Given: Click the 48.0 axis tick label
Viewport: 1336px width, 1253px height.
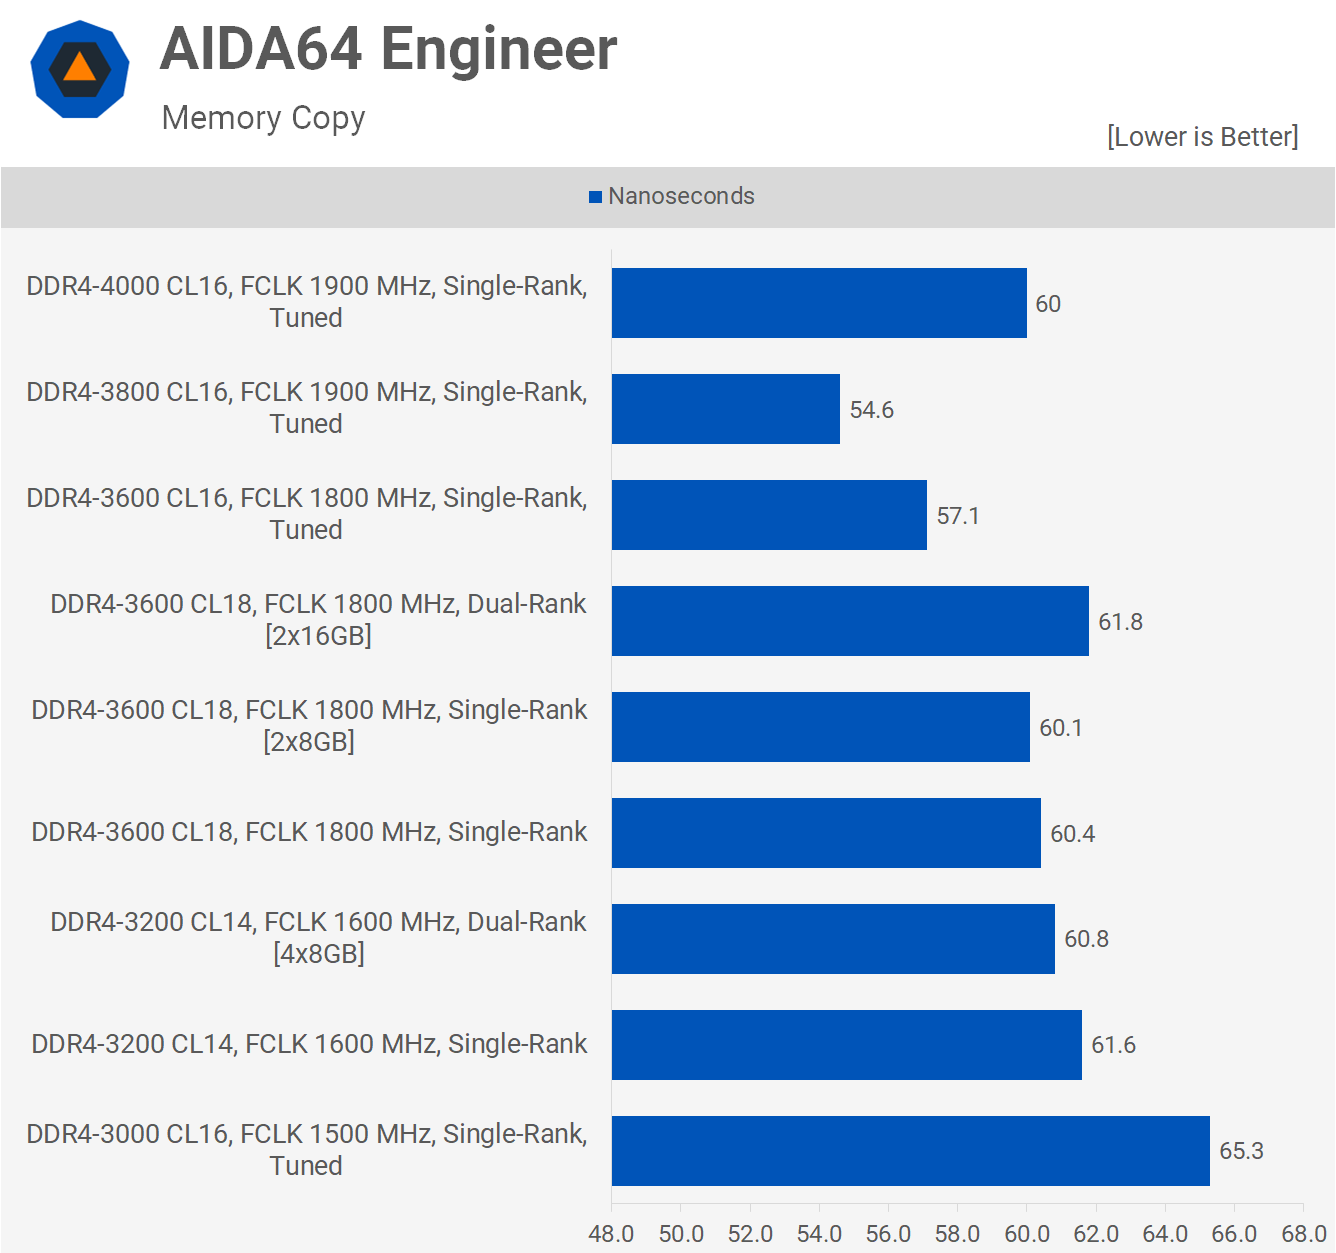Looking at the screenshot, I should tap(611, 1234).
